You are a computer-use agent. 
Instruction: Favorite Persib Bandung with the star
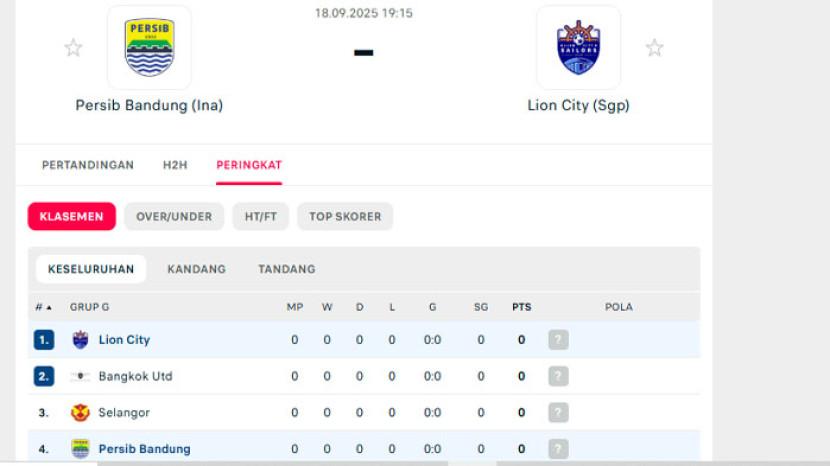click(x=73, y=47)
